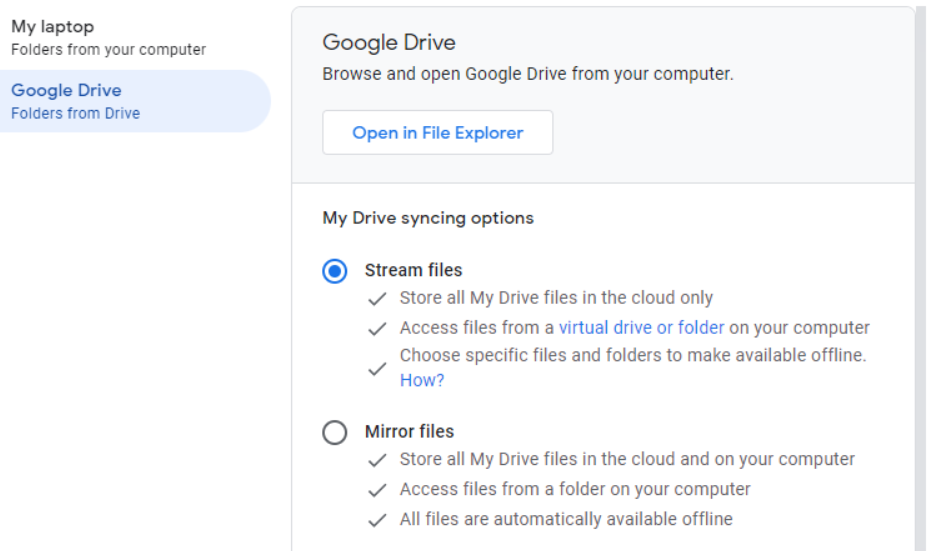This screenshot has height=551, width=938.
Task: Select the Stream files radio button
Action: (x=334, y=271)
